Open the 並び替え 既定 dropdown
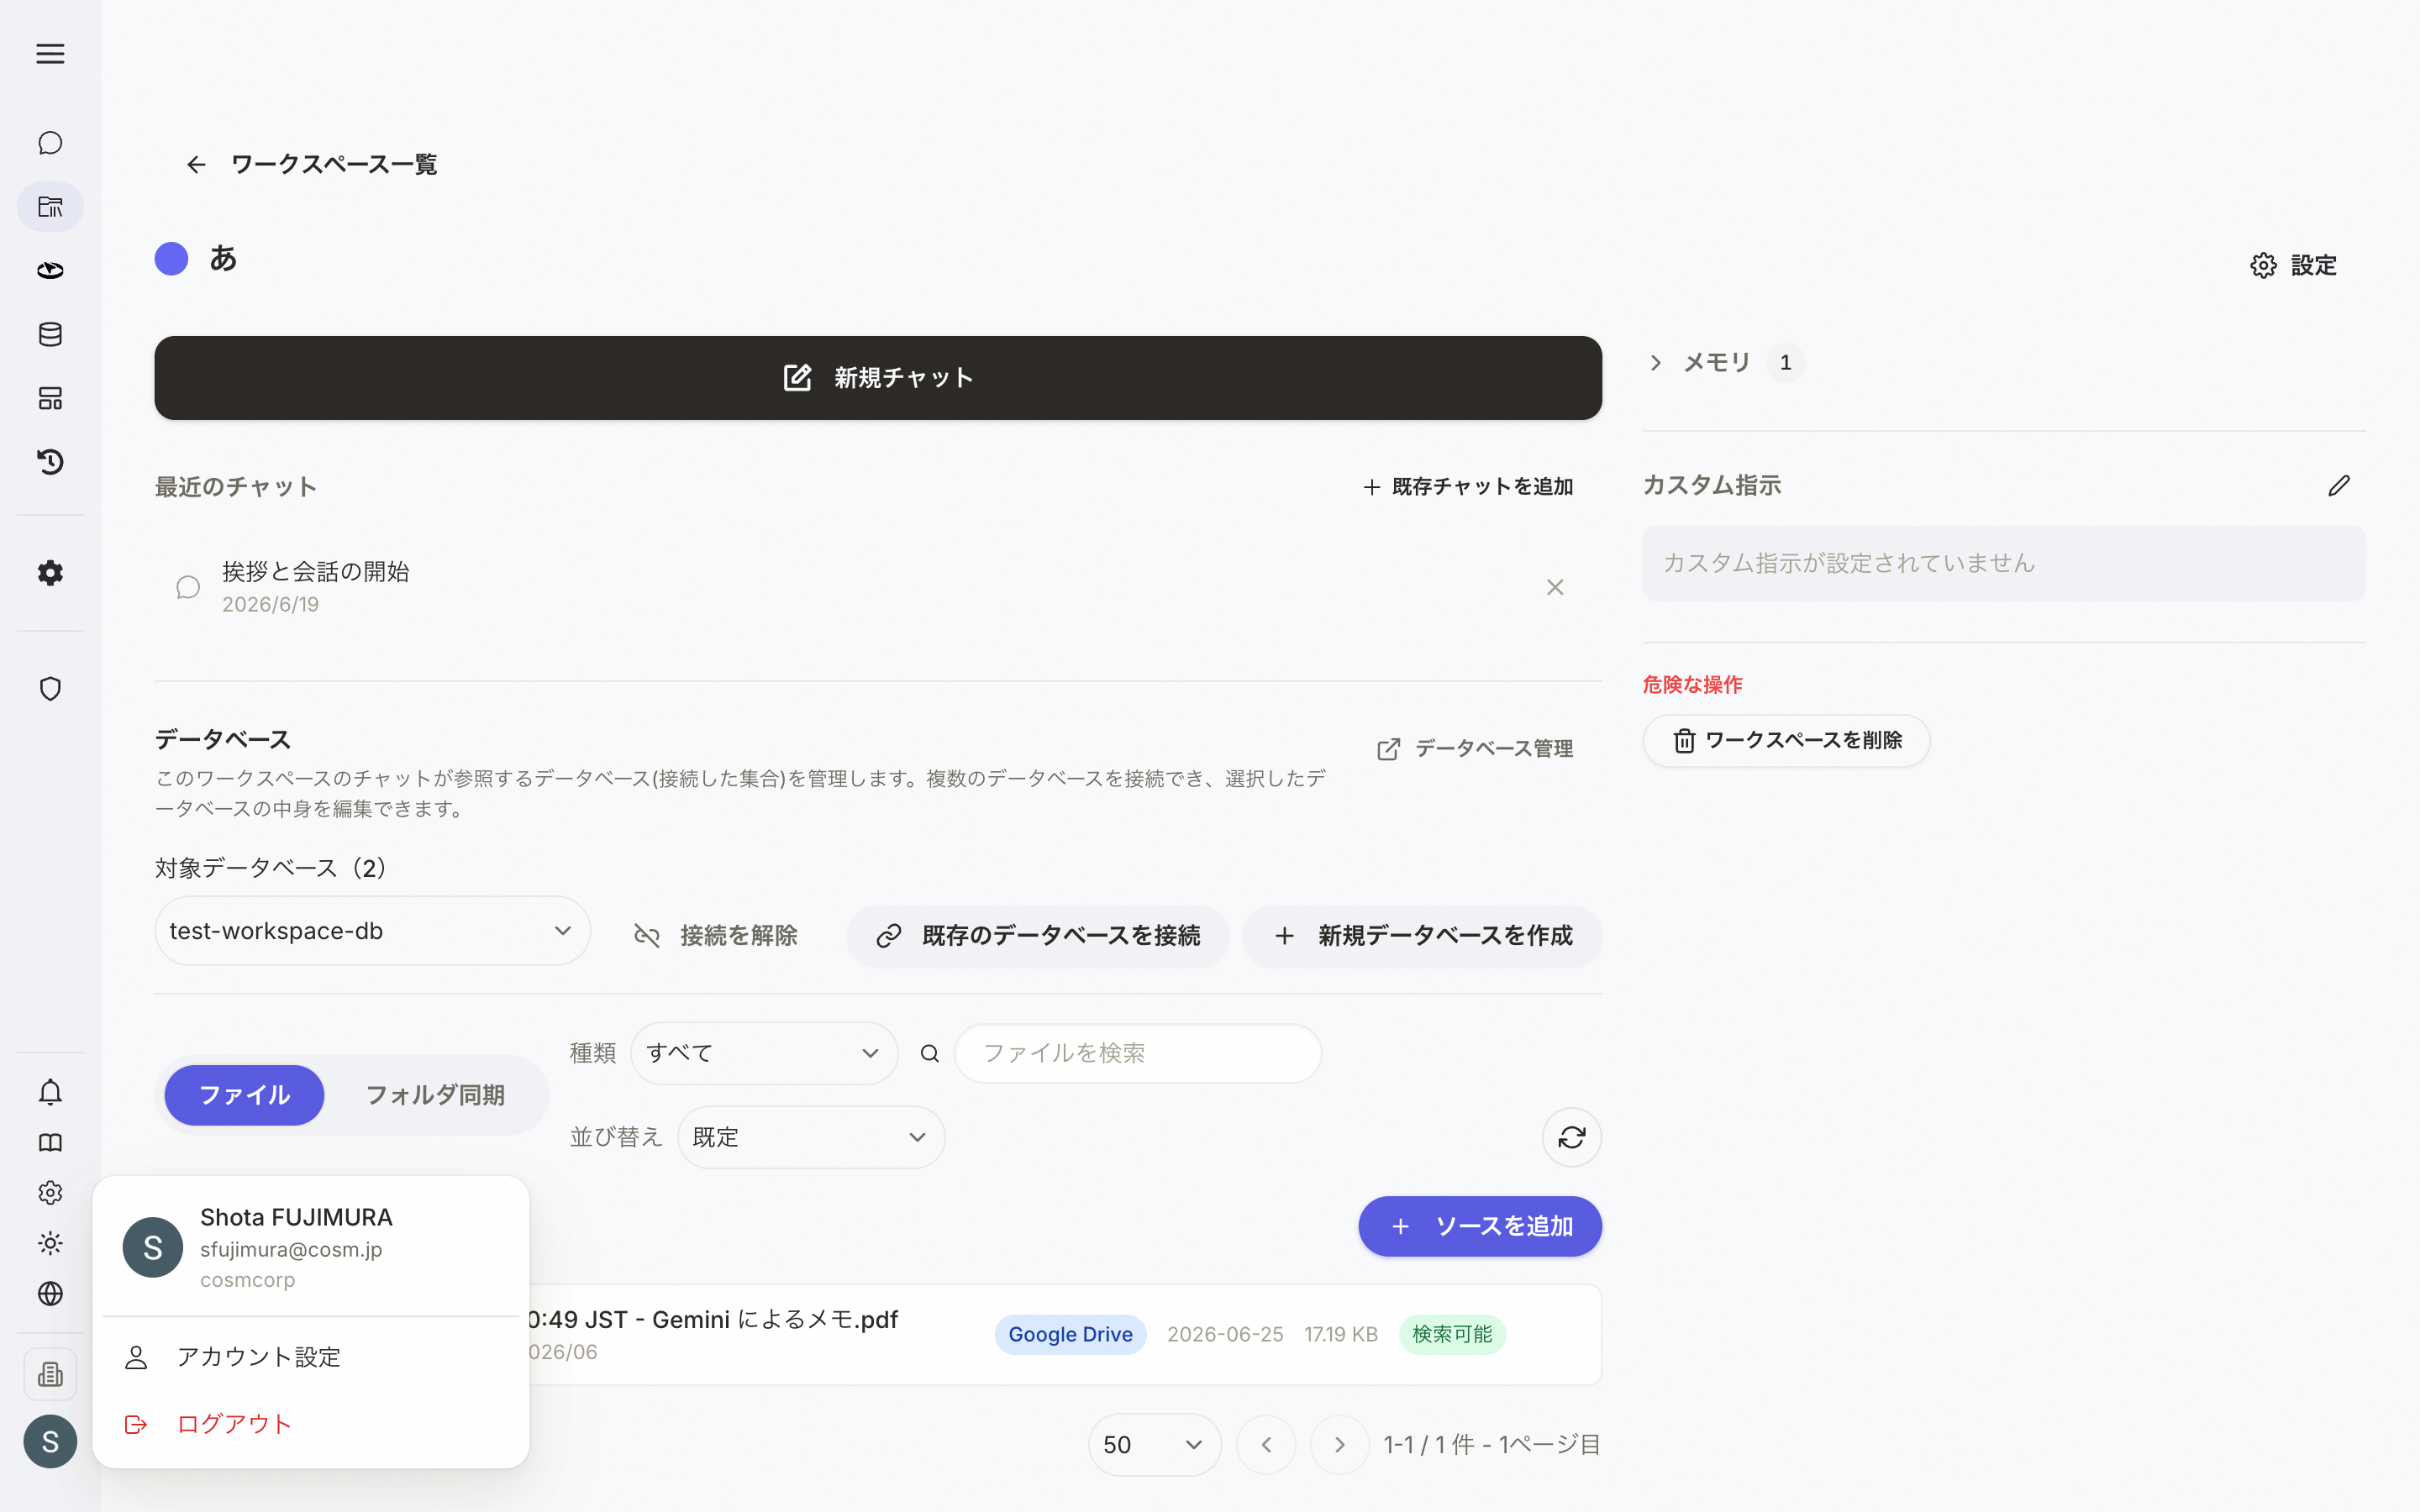This screenshot has width=2420, height=1512. pyautogui.click(x=811, y=1137)
